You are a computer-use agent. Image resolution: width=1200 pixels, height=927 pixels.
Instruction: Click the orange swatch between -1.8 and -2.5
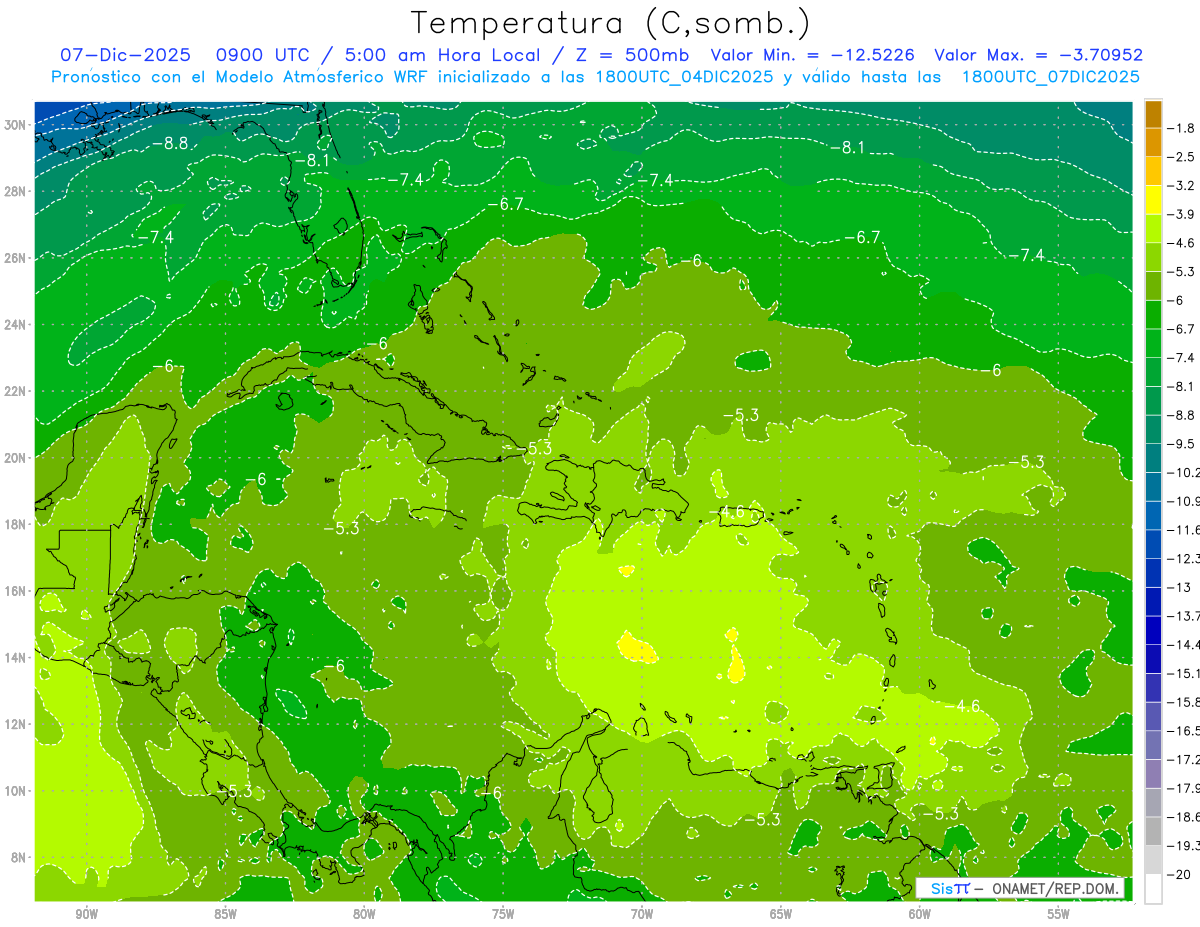(x=1153, y=142)
